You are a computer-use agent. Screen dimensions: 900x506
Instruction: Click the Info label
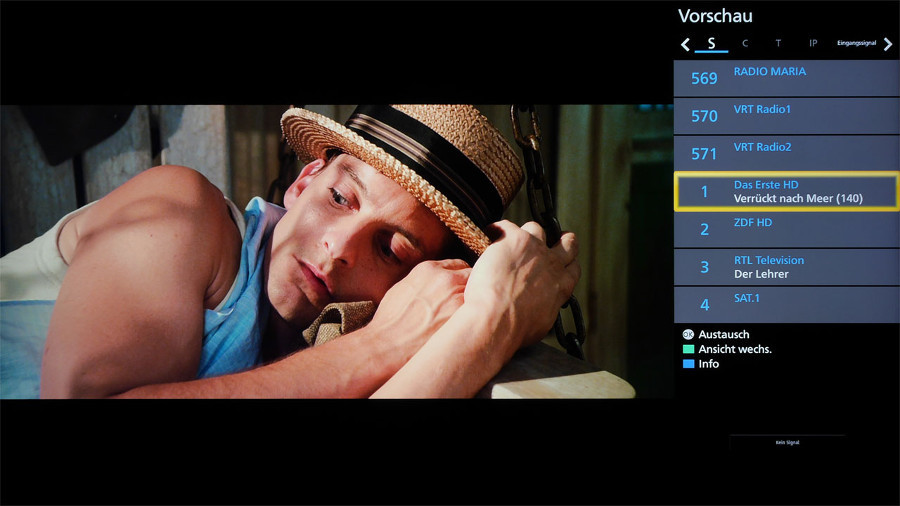pos(708,364)
